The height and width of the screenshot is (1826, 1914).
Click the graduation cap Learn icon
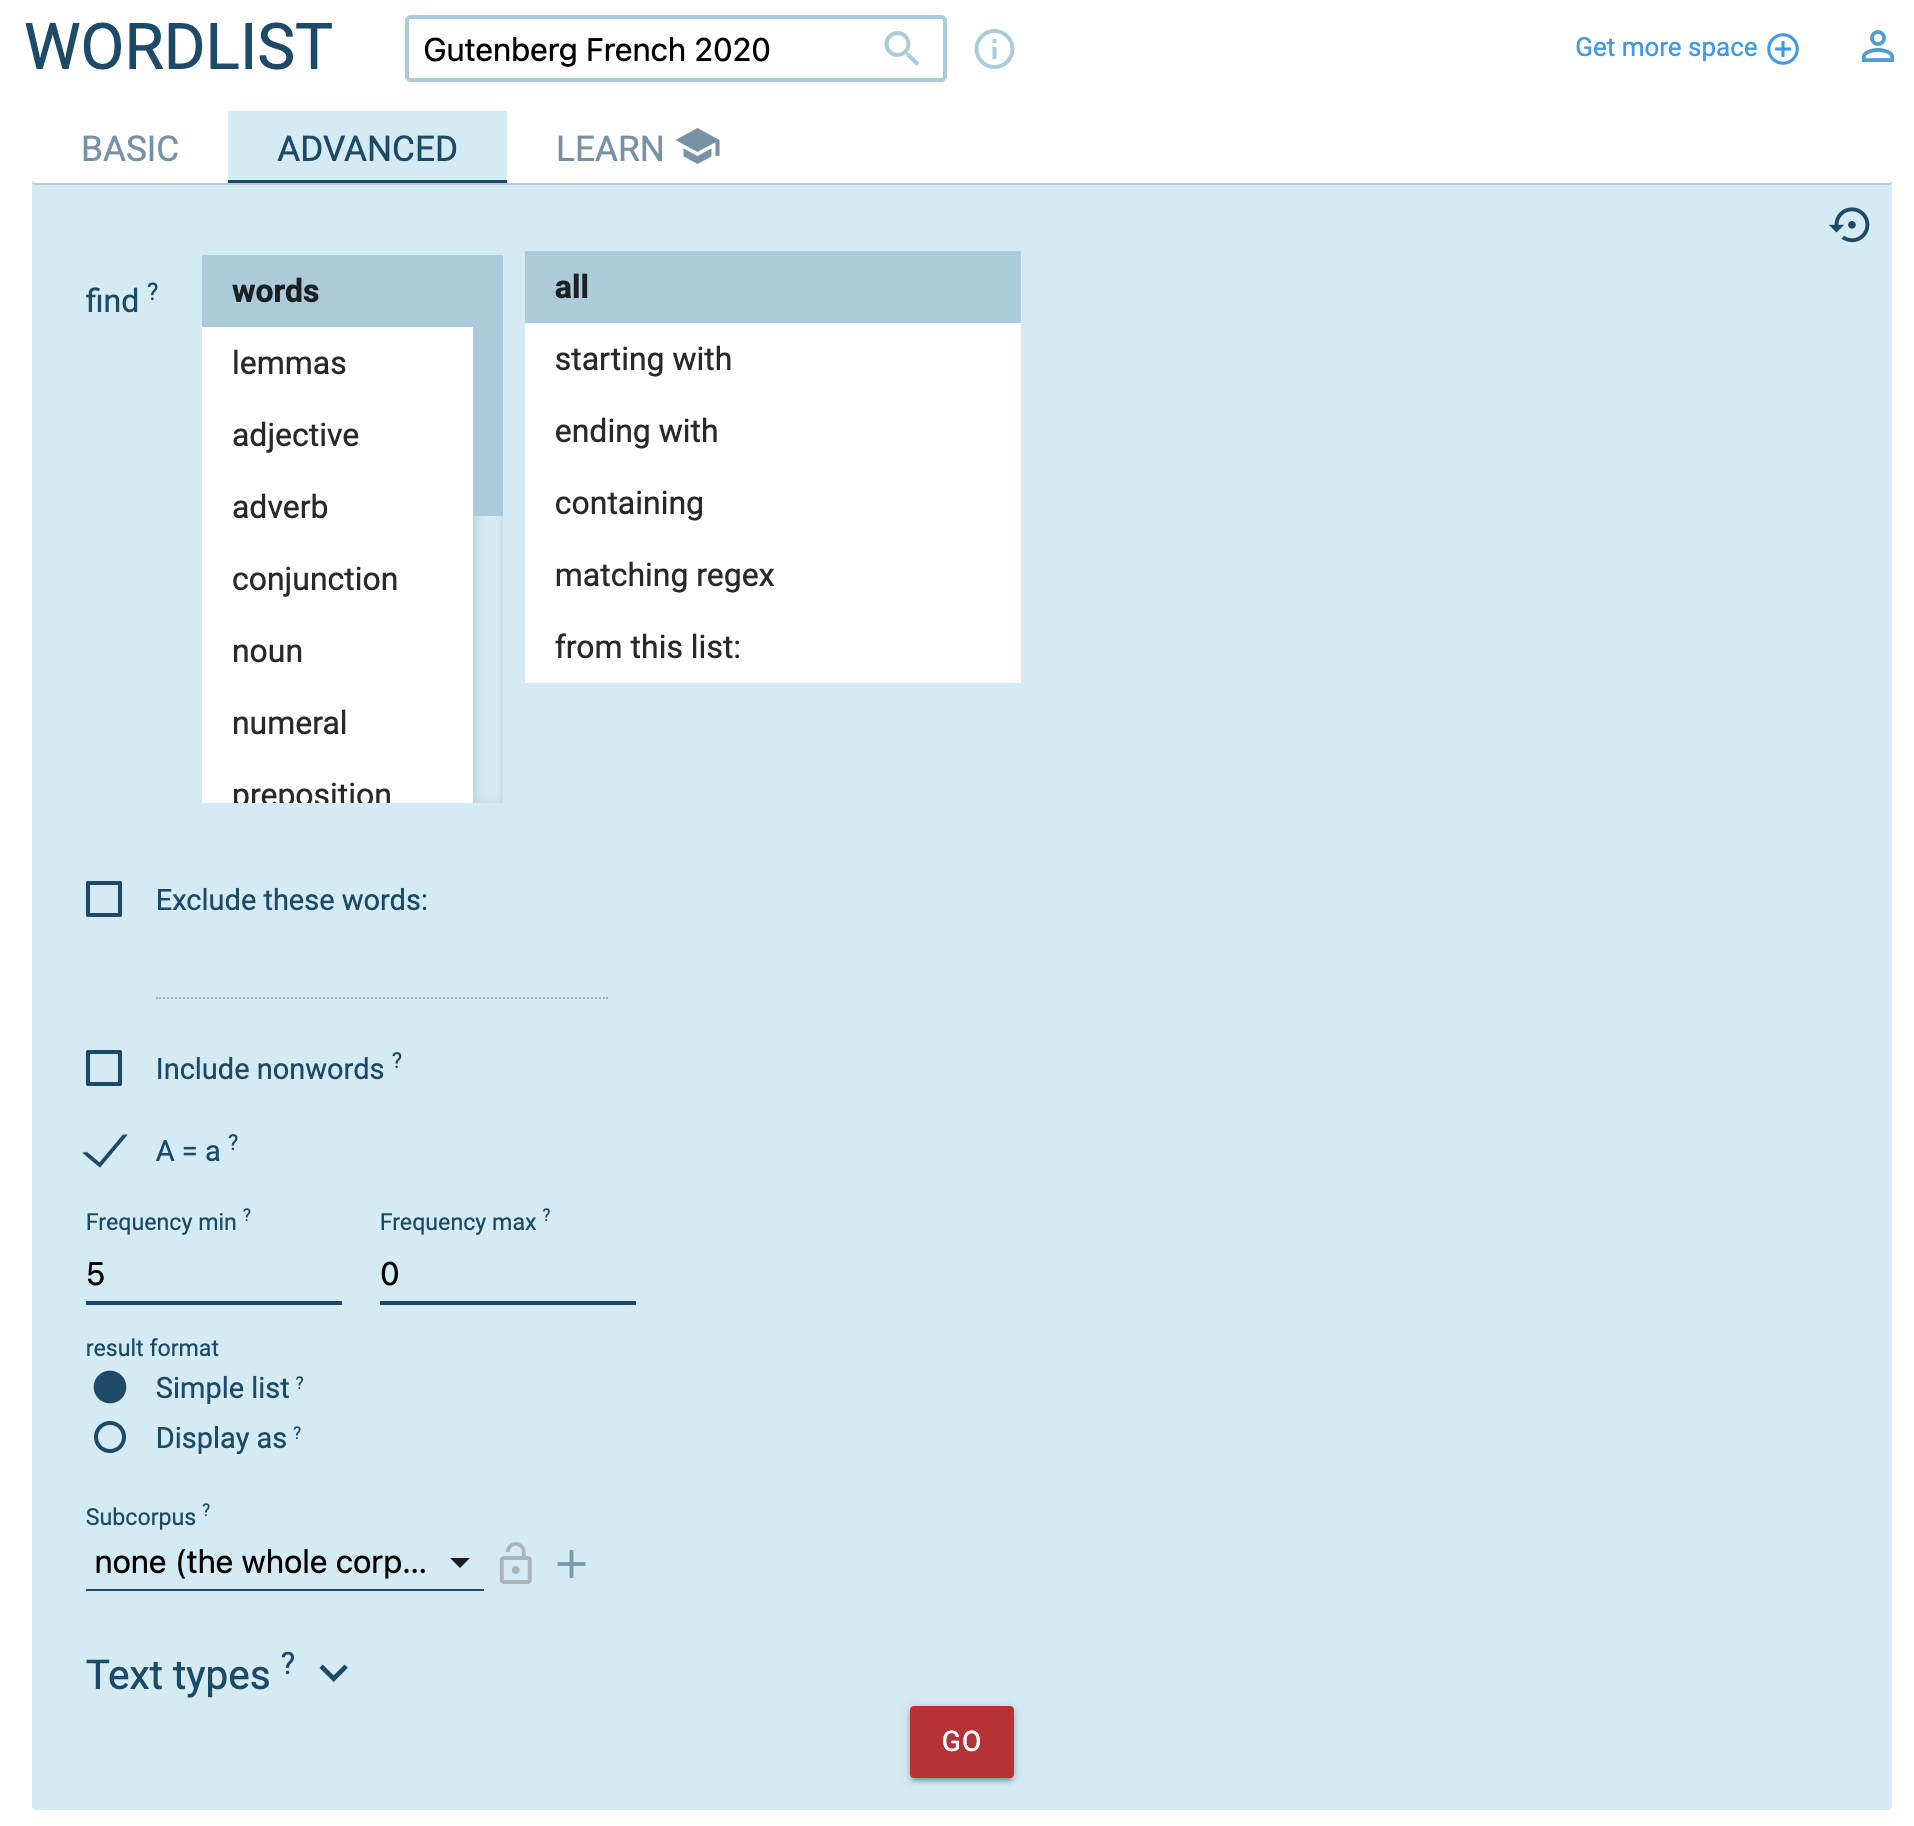coord(698,146)
